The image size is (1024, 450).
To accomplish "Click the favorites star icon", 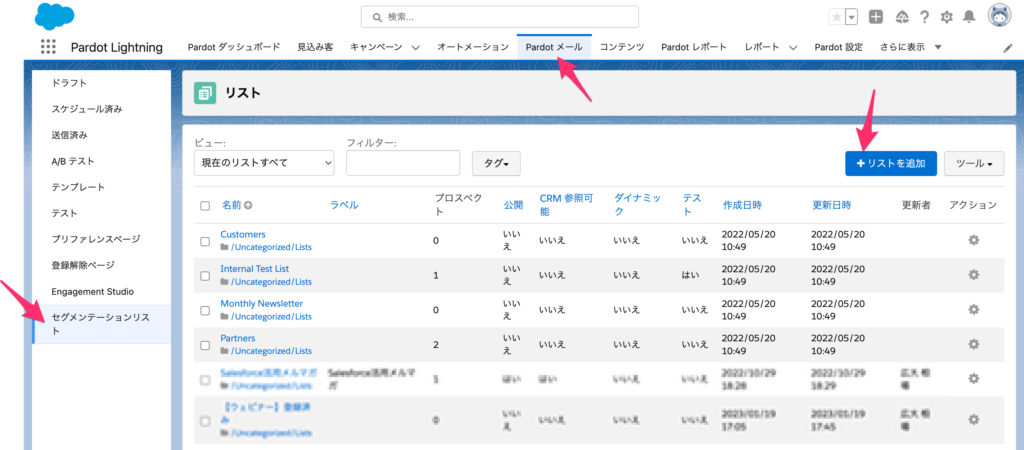I will 836,18.
